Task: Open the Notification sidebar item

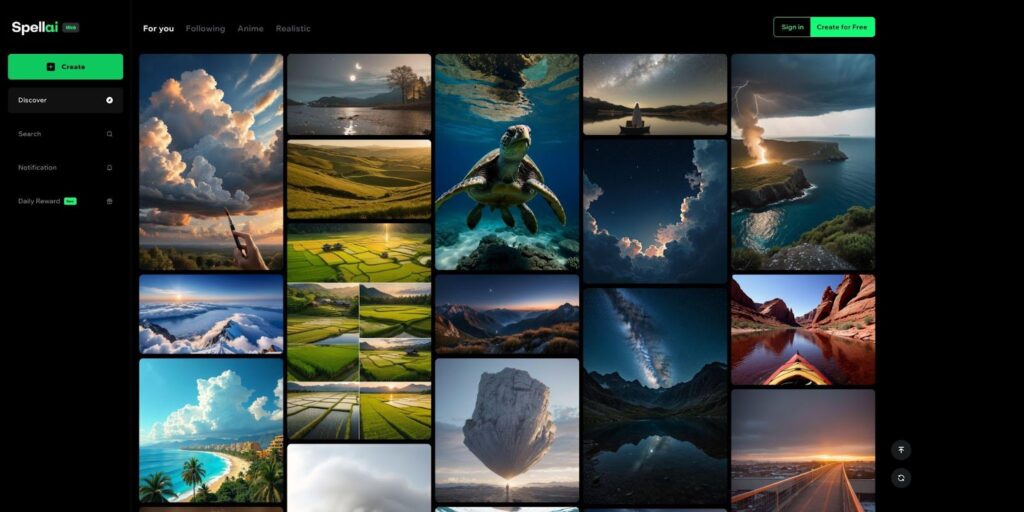Action: coord(65,168)
